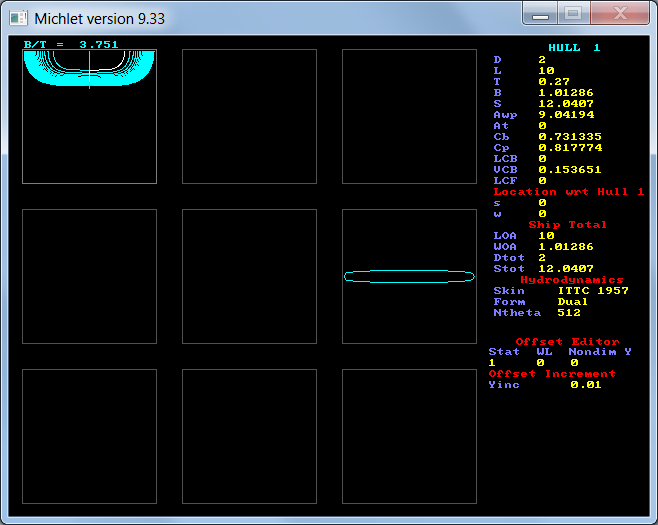Screen dimensions: 658x525
Task: Close the Michlet version 9.33 window
Action: point(616,15)
